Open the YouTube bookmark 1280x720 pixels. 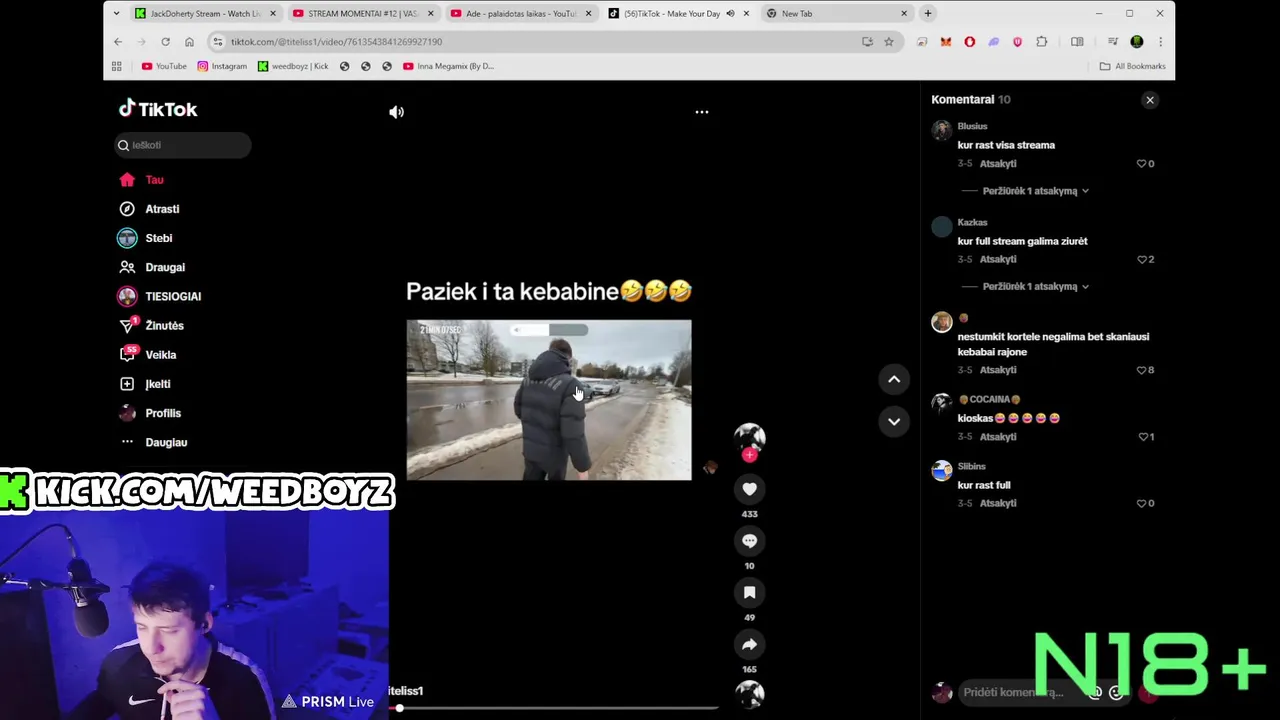pos(164,66)
